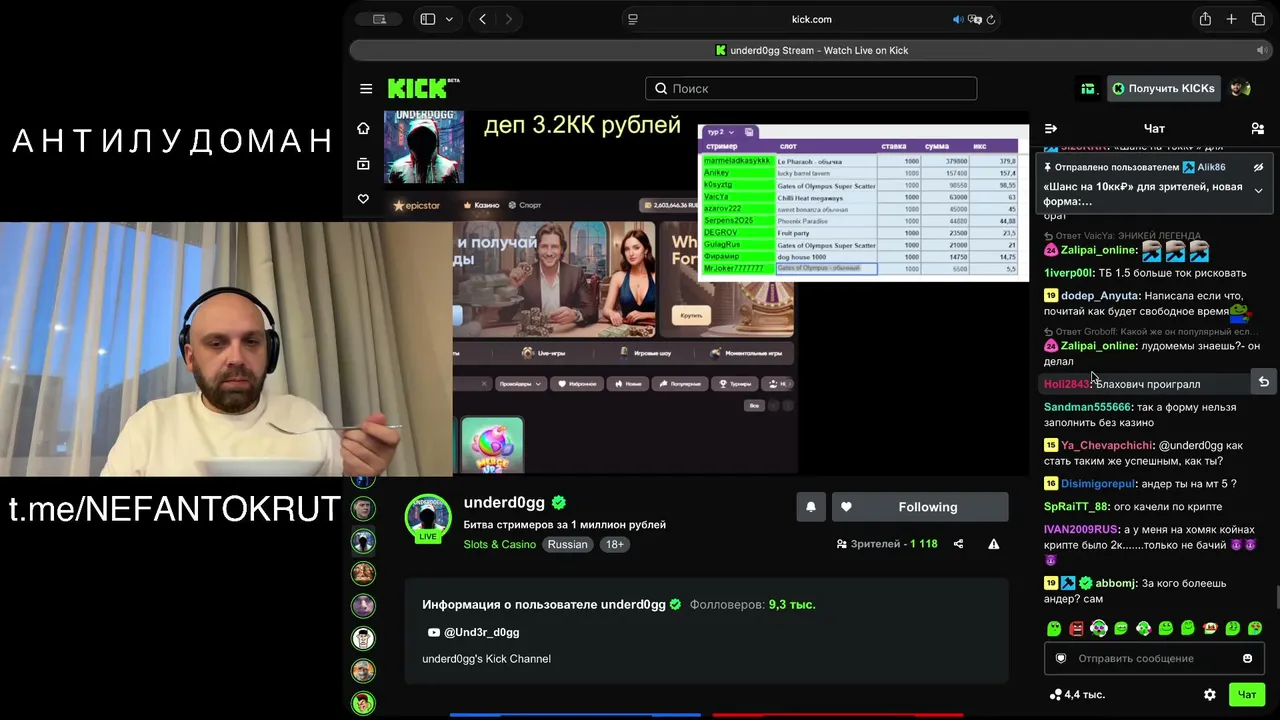Click the chat panel scrollbar

coord(1276,598)
